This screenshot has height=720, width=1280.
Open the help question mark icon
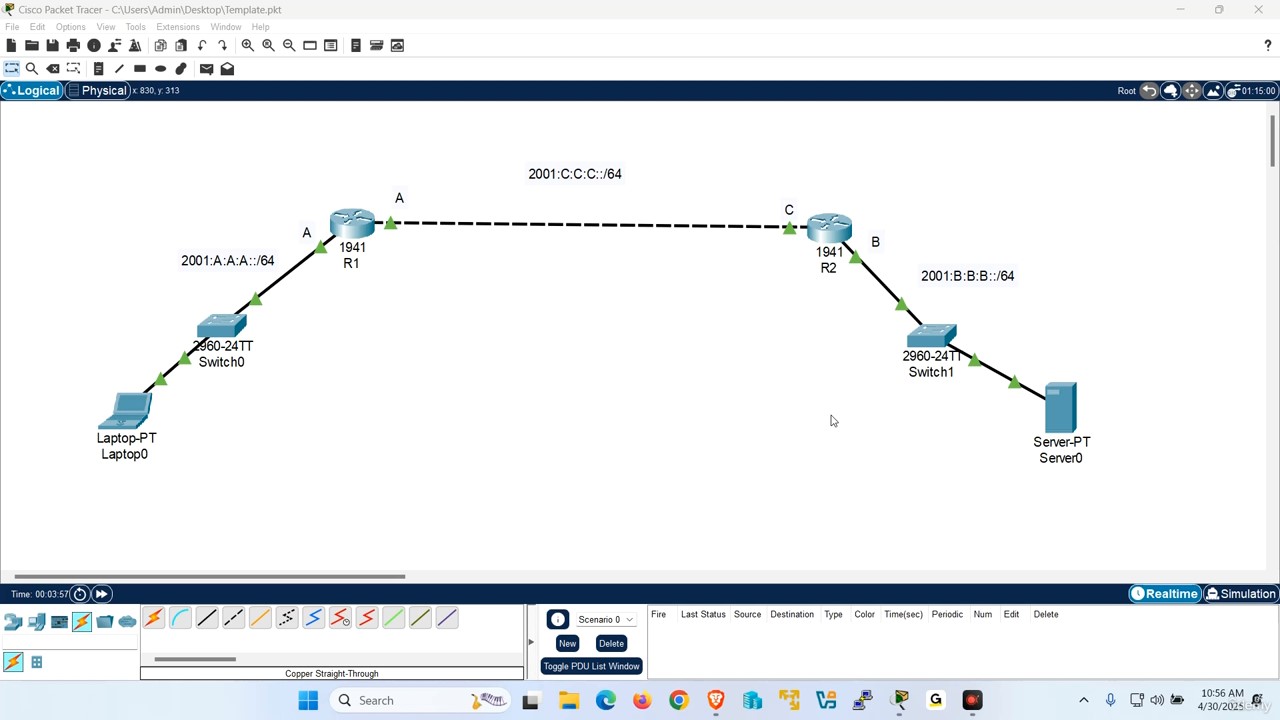pos(1268,45)
